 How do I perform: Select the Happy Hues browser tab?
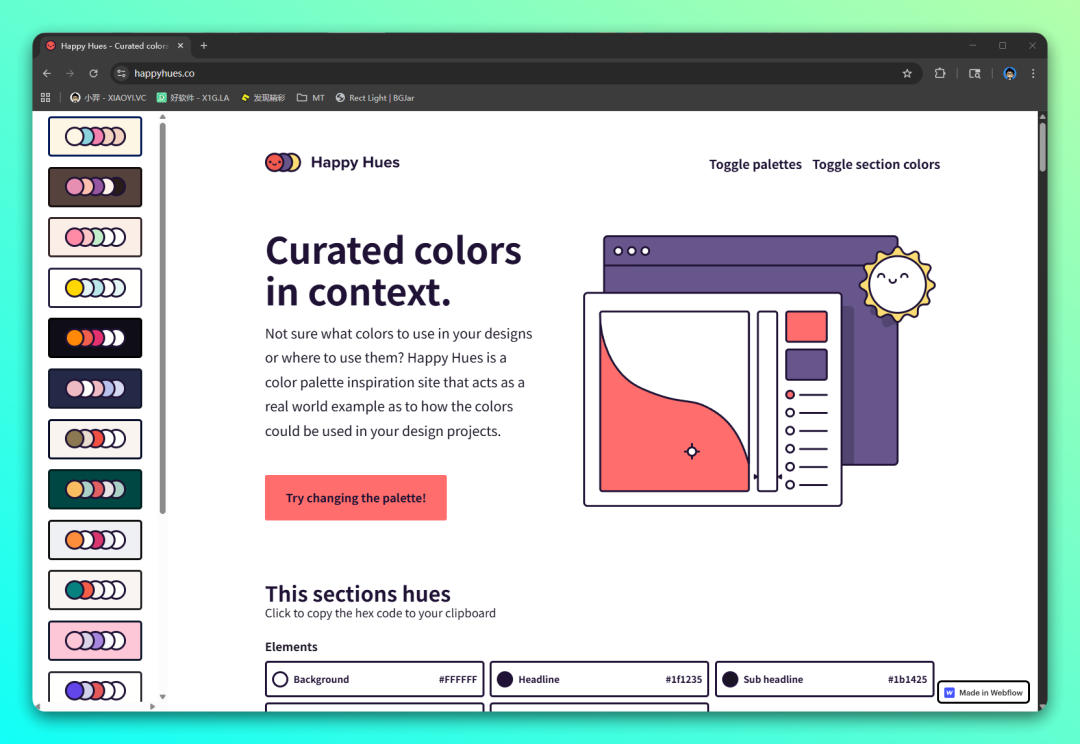(x=116, y=45)
